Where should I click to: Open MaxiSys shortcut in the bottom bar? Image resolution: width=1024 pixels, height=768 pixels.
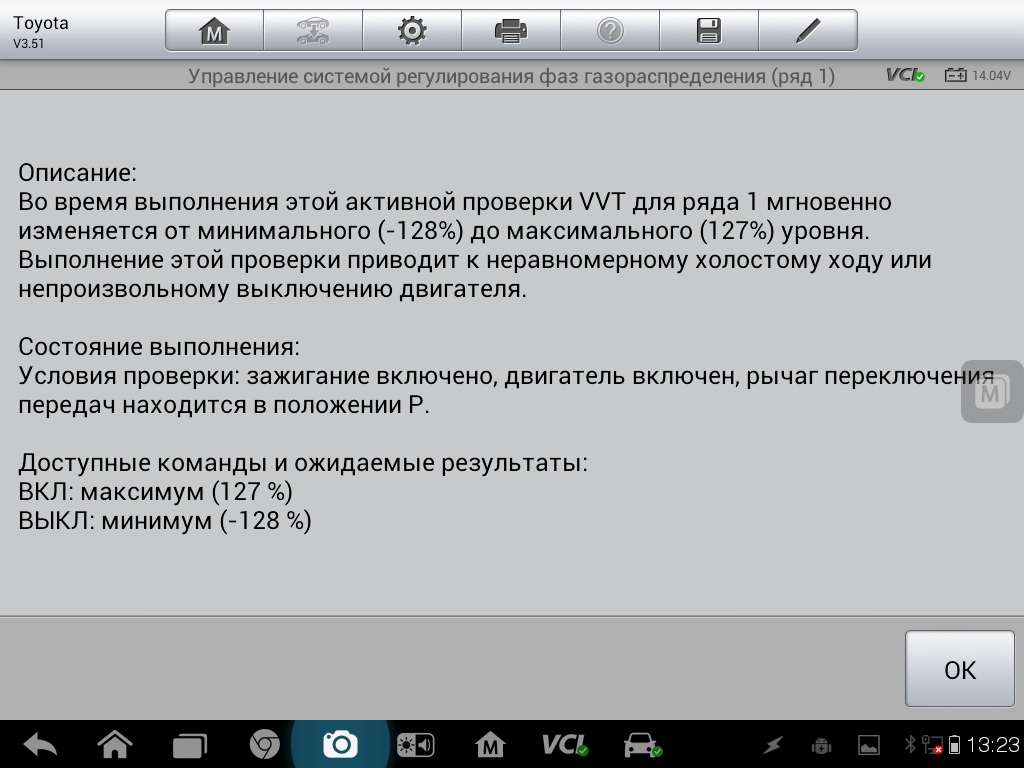[490, 744]
